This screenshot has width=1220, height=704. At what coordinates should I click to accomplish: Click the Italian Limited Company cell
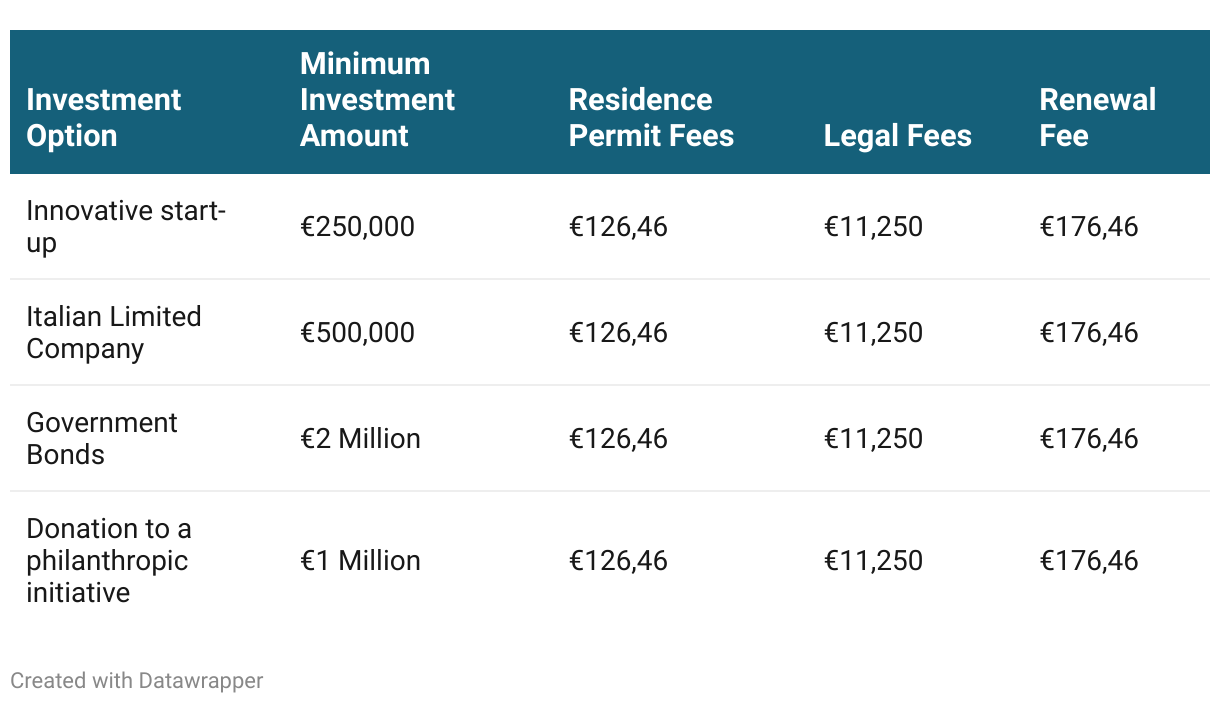pyautogui.click(x=114, y=333)
